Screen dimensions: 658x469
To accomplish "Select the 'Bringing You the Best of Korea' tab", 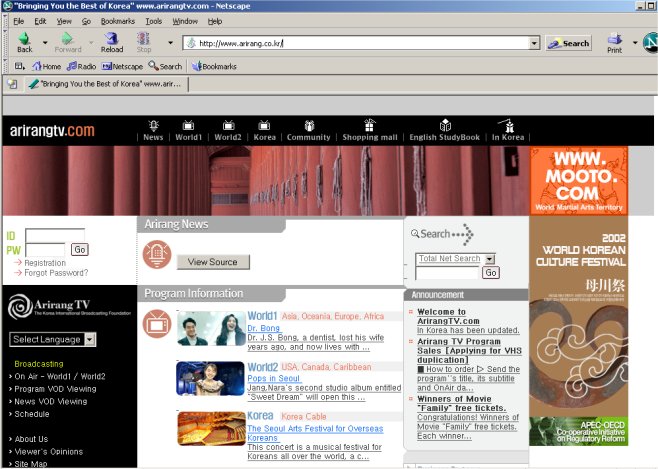I will [x=107, y=84].
